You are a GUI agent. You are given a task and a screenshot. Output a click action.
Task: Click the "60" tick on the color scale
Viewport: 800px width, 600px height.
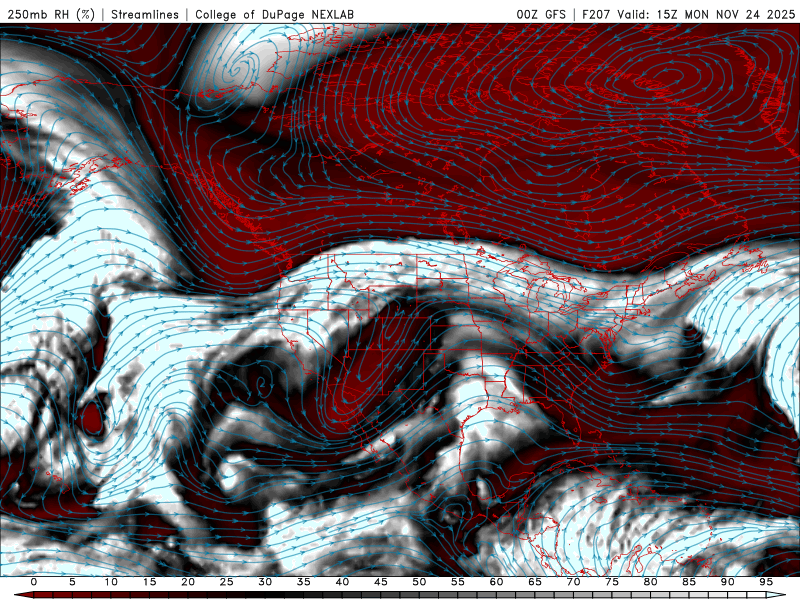[x=496, y=582]
